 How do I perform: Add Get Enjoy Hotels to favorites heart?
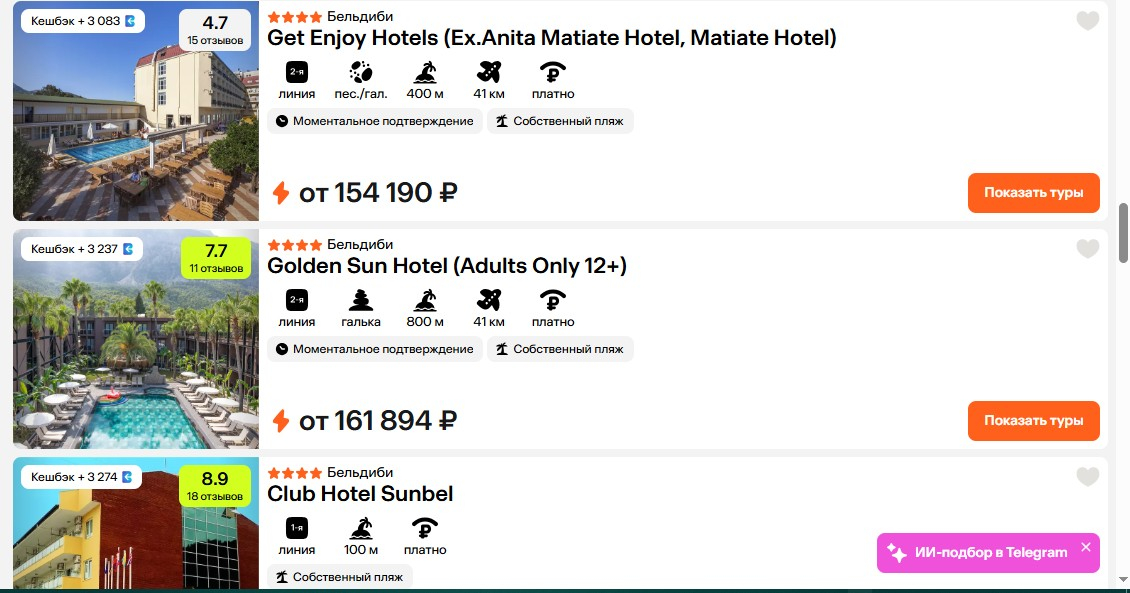click(x=1087, y=21)
